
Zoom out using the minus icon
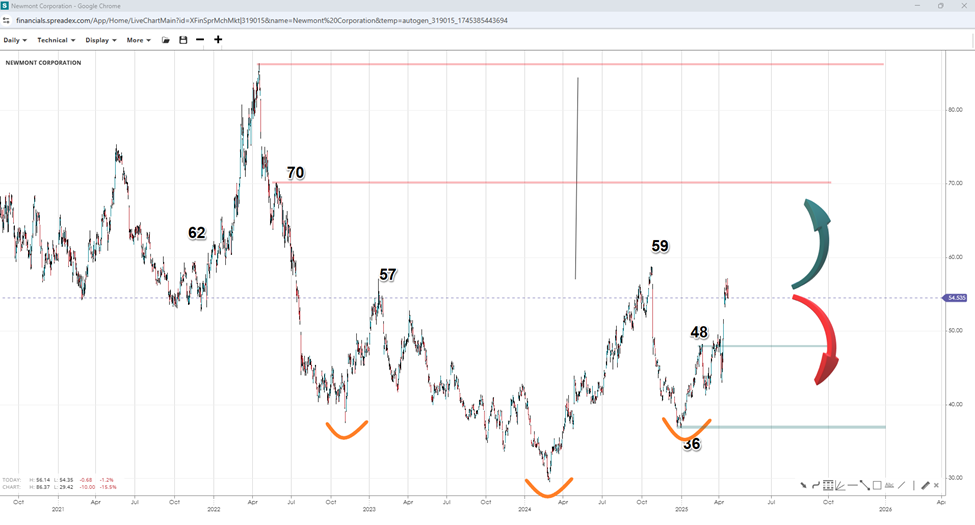(x=200, y=40)
